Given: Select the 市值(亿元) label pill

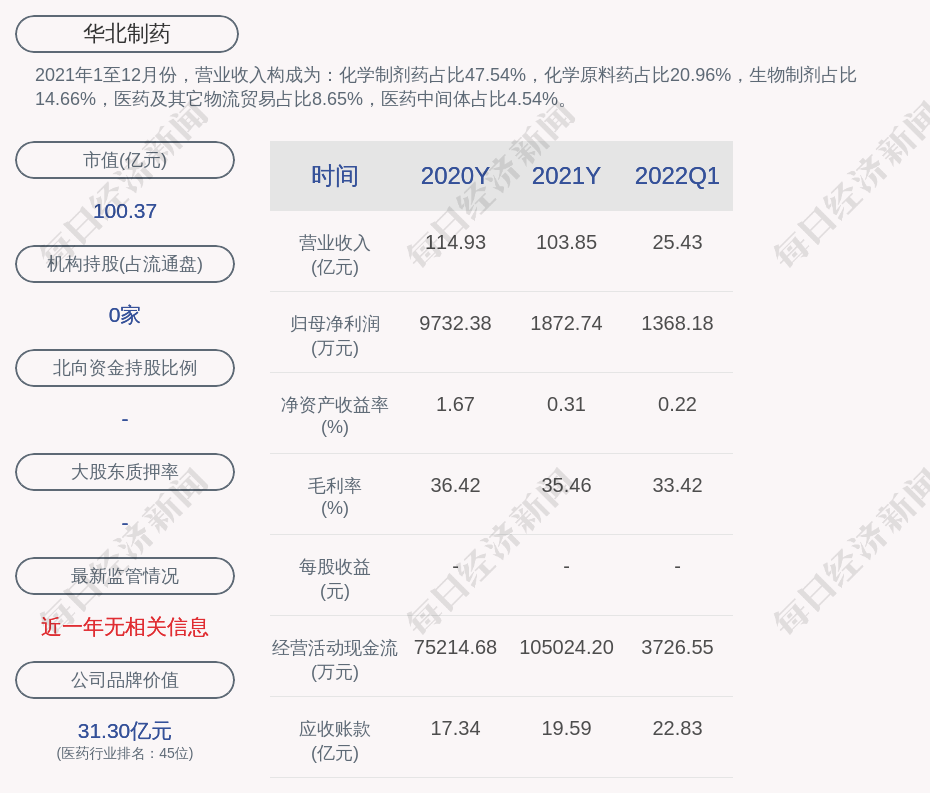Looking at the screenshot, I should point(125,160).
